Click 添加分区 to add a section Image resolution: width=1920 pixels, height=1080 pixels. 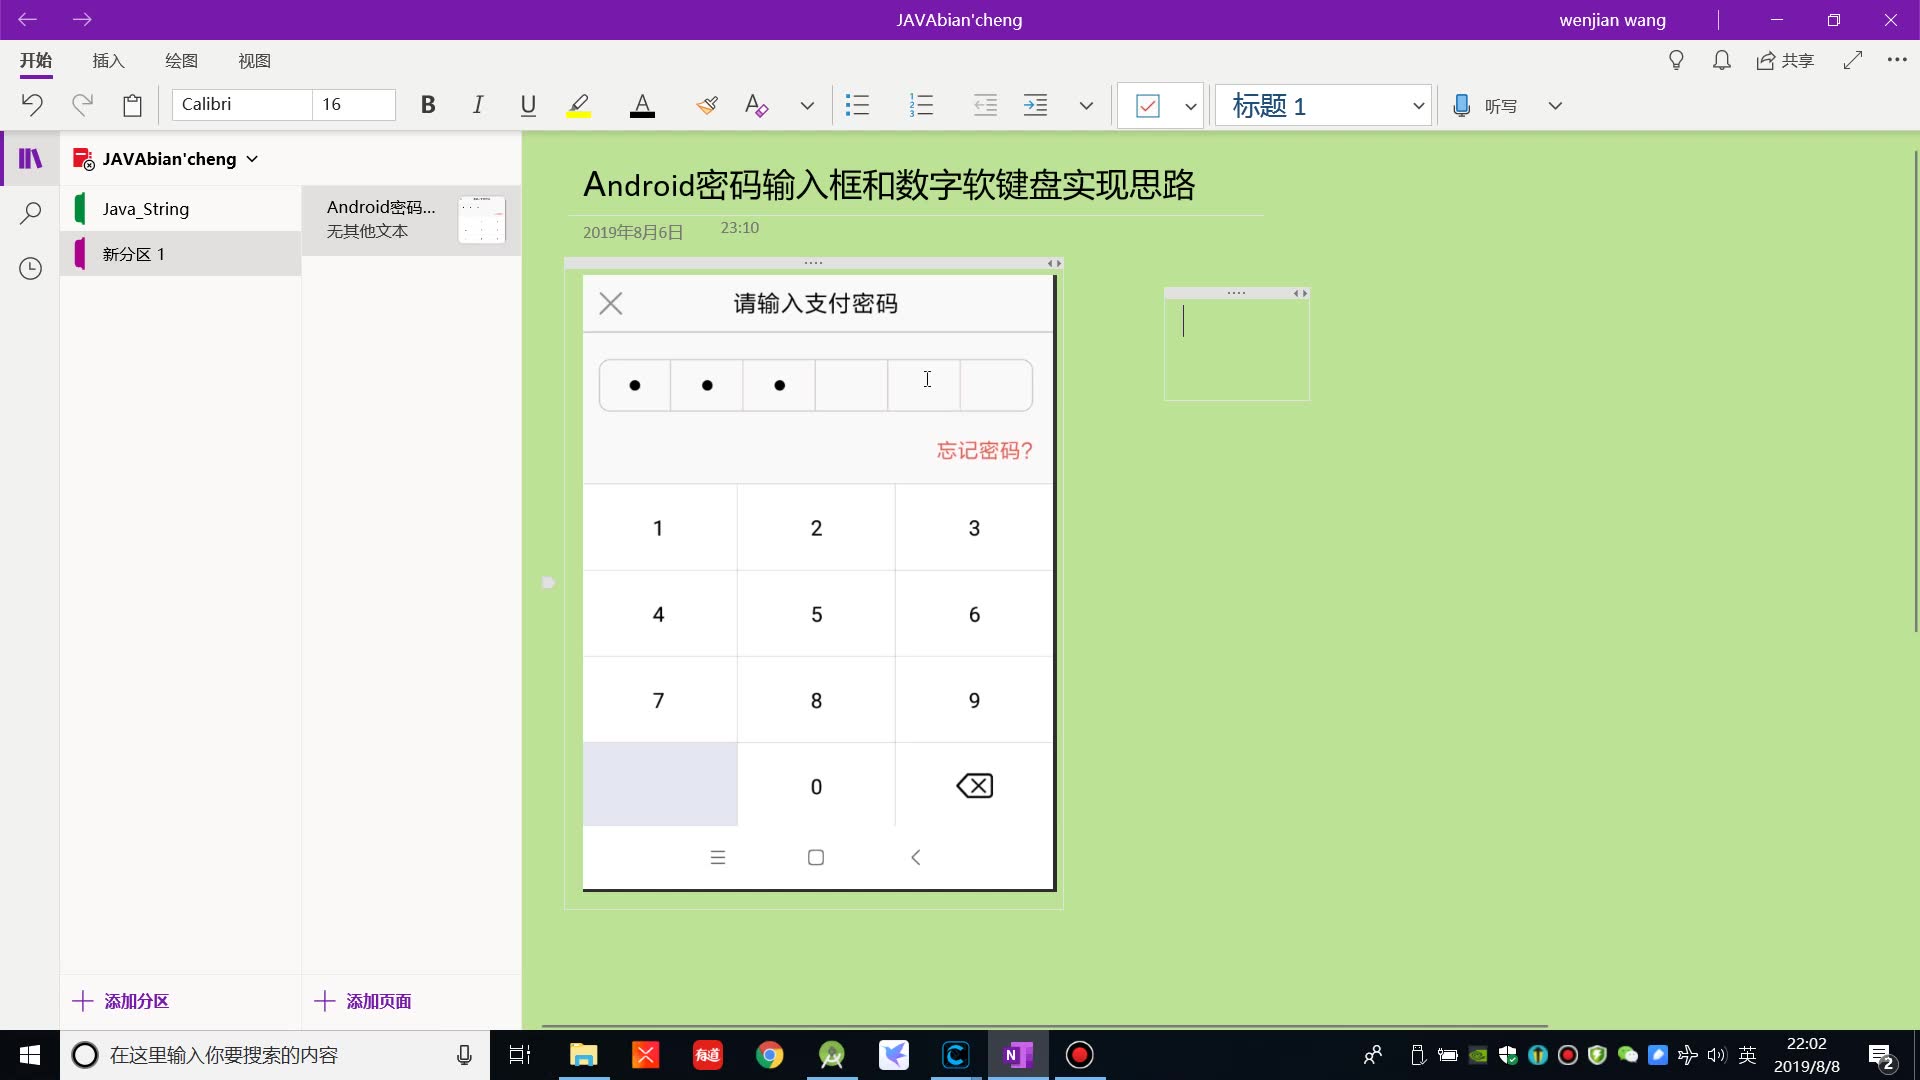pyautogui.click(x=122, y=1001)
